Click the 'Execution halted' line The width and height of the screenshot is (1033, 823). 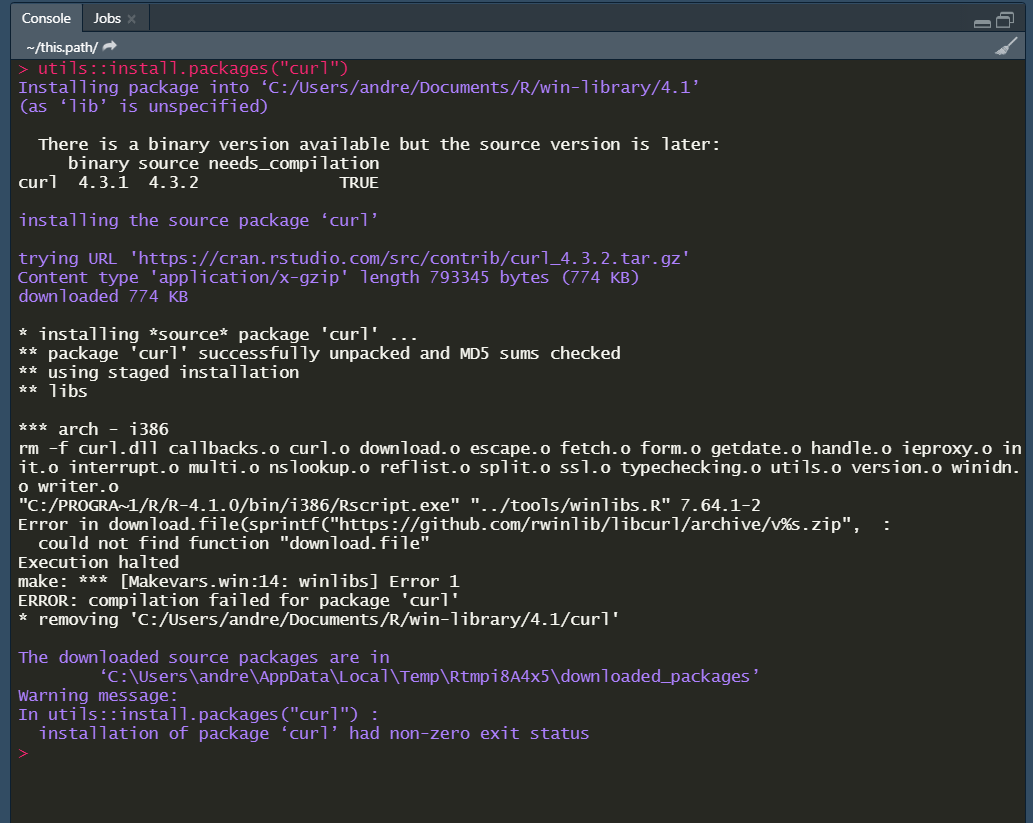[98, 563]
